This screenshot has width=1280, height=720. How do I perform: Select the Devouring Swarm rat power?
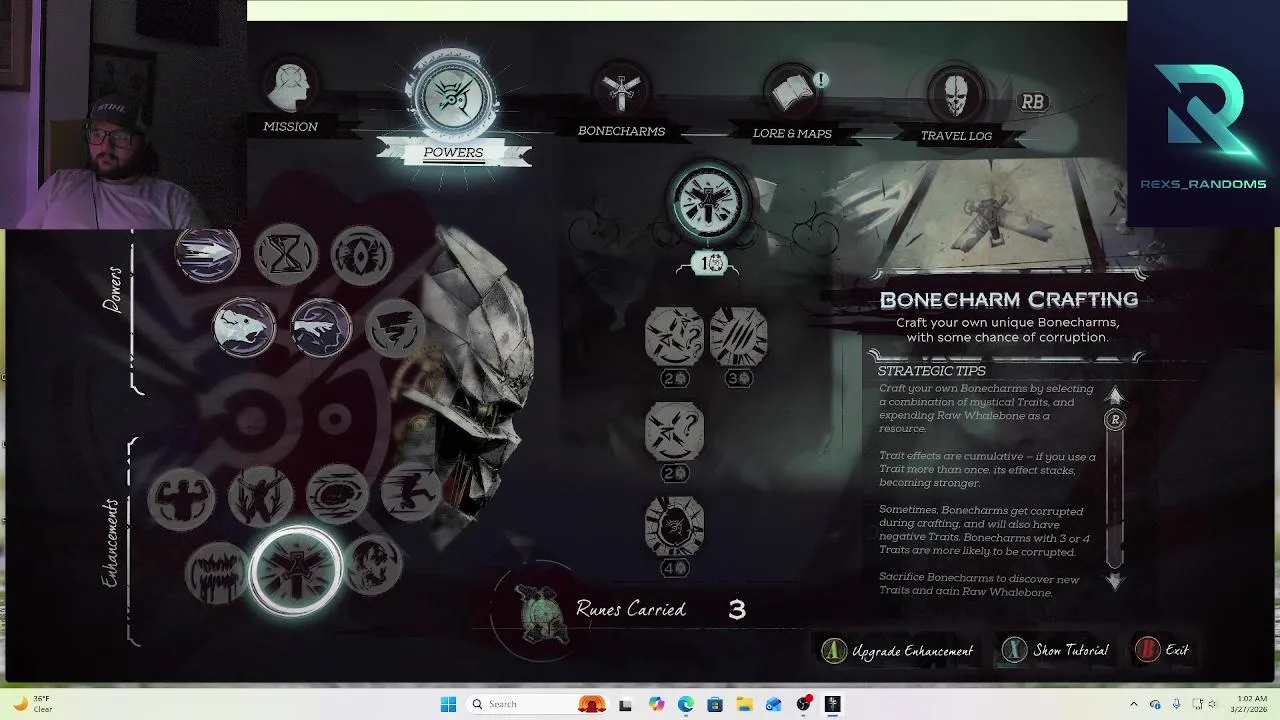click(244, 328)
